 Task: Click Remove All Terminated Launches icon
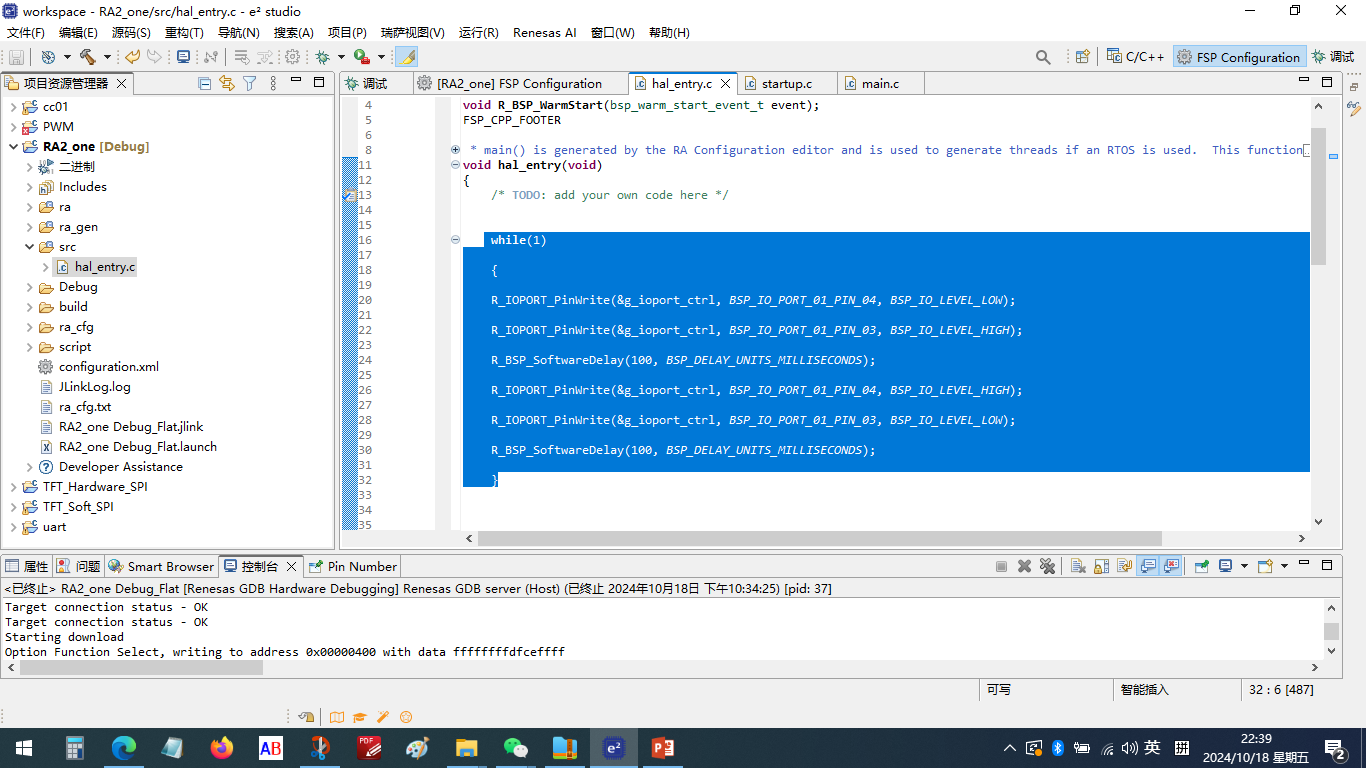click(1047, 566)
